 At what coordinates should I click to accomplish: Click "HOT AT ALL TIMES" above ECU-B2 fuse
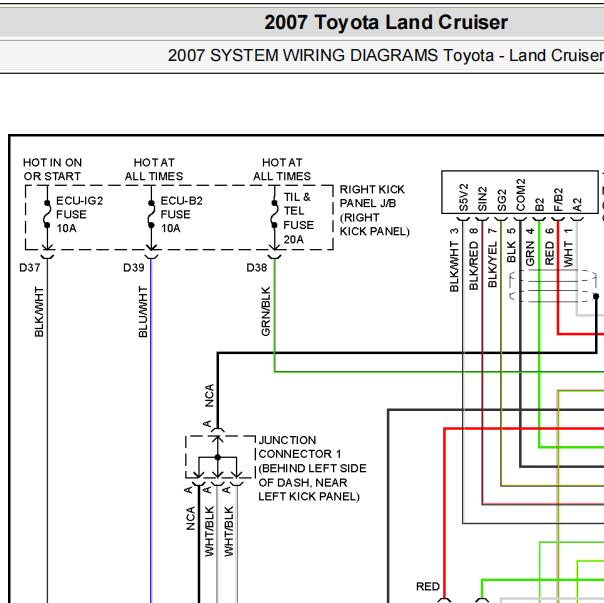pos(154,169)
